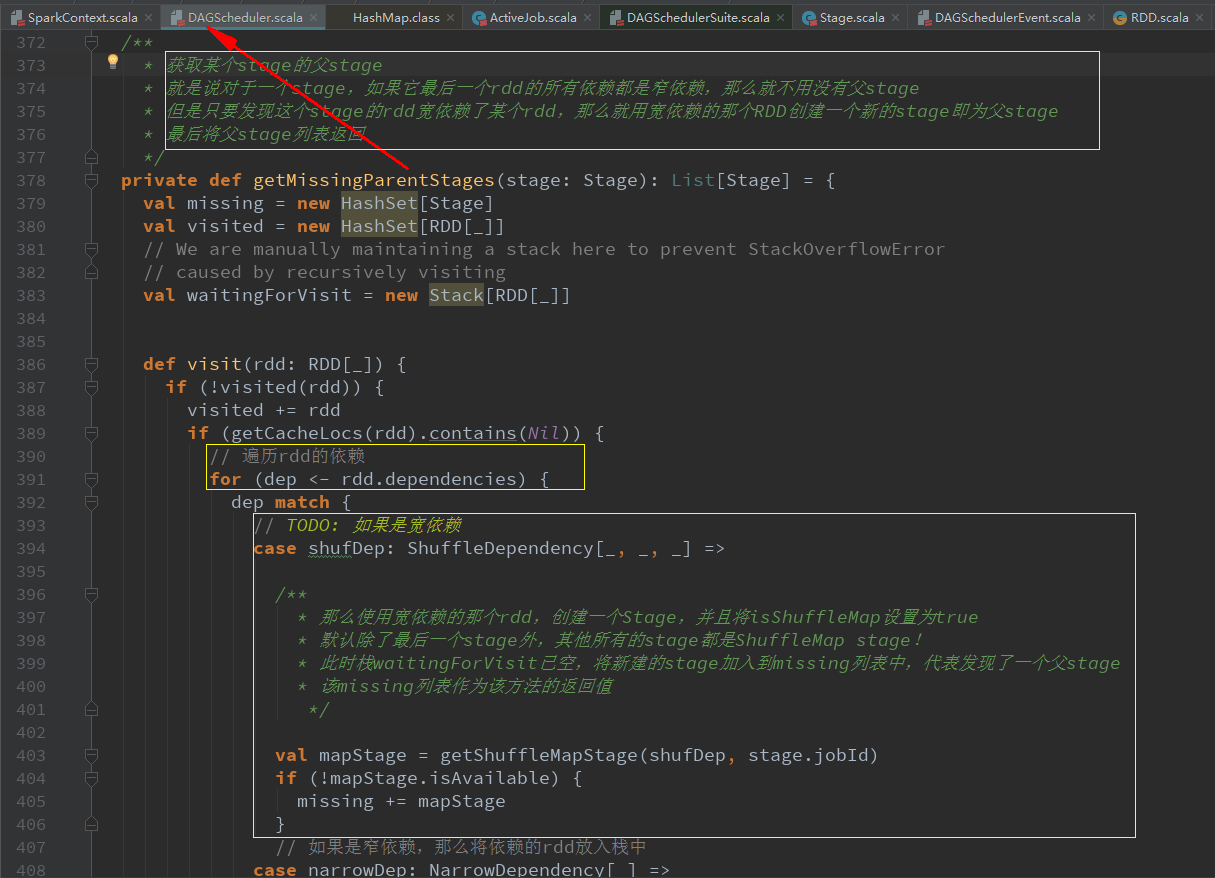Click the DAGScheduler.scala file type icon
The height and width of the screenshot is (878, 1215).
(178, 18)
